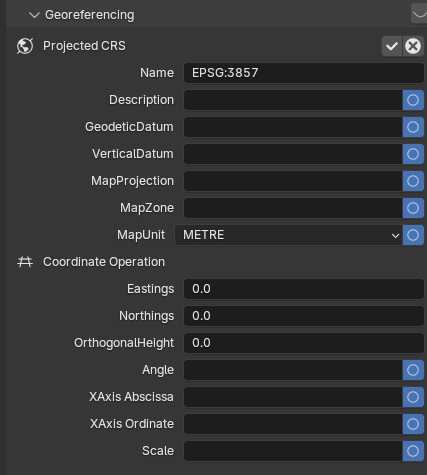Toggle null circle beside MapProjection
This screenshot has height=475, width=427.
tap(413, 181)
